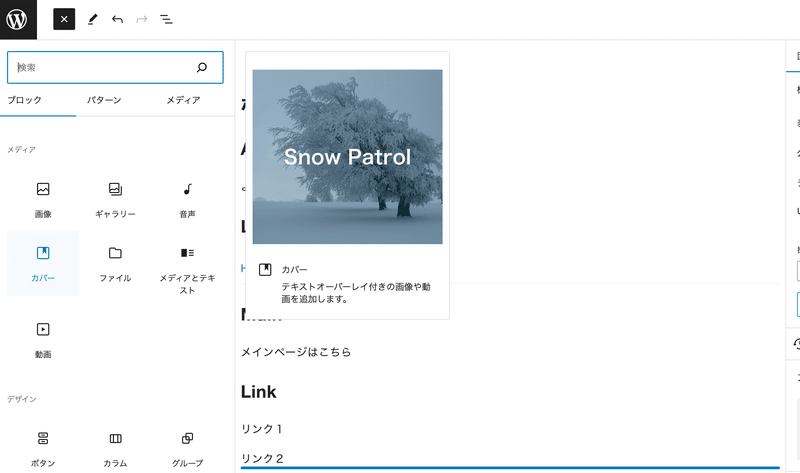Insert the カバー cover block
Image resolution: width=800 pixels, height=473 pixels.
(x=43, y=264)
